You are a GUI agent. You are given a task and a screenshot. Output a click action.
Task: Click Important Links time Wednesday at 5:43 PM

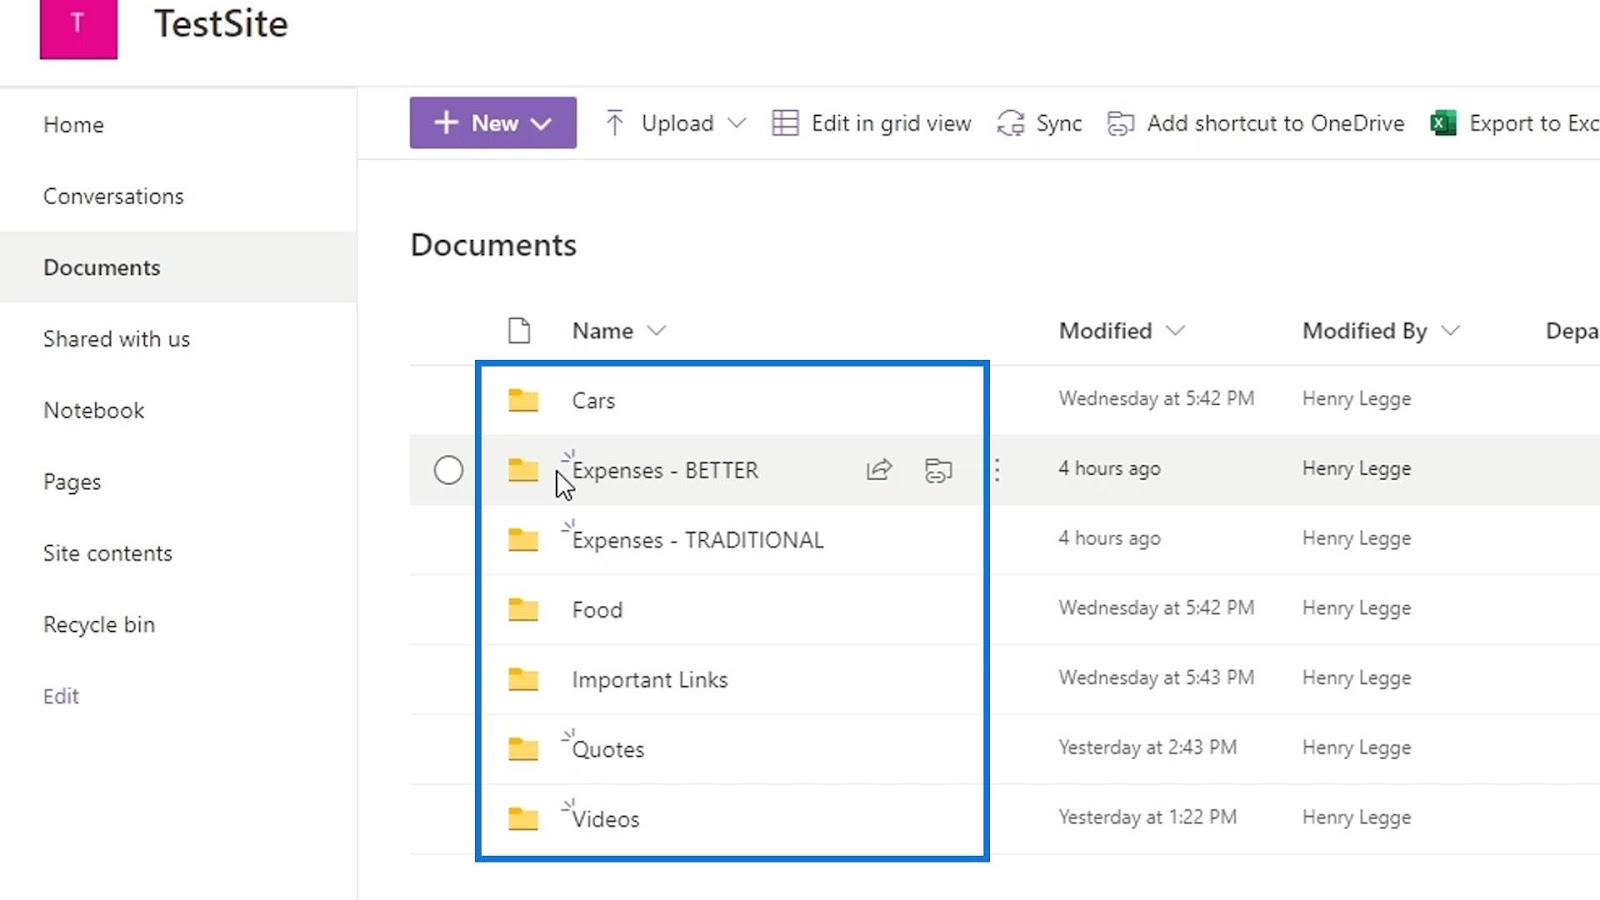coord(1156,678)
